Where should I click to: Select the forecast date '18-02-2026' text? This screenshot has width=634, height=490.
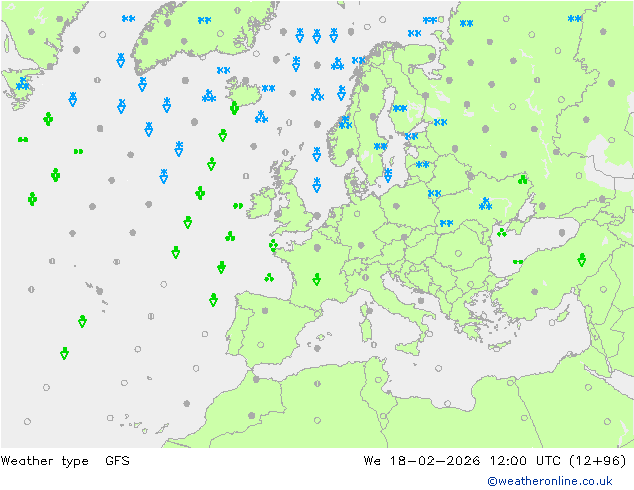435,460
